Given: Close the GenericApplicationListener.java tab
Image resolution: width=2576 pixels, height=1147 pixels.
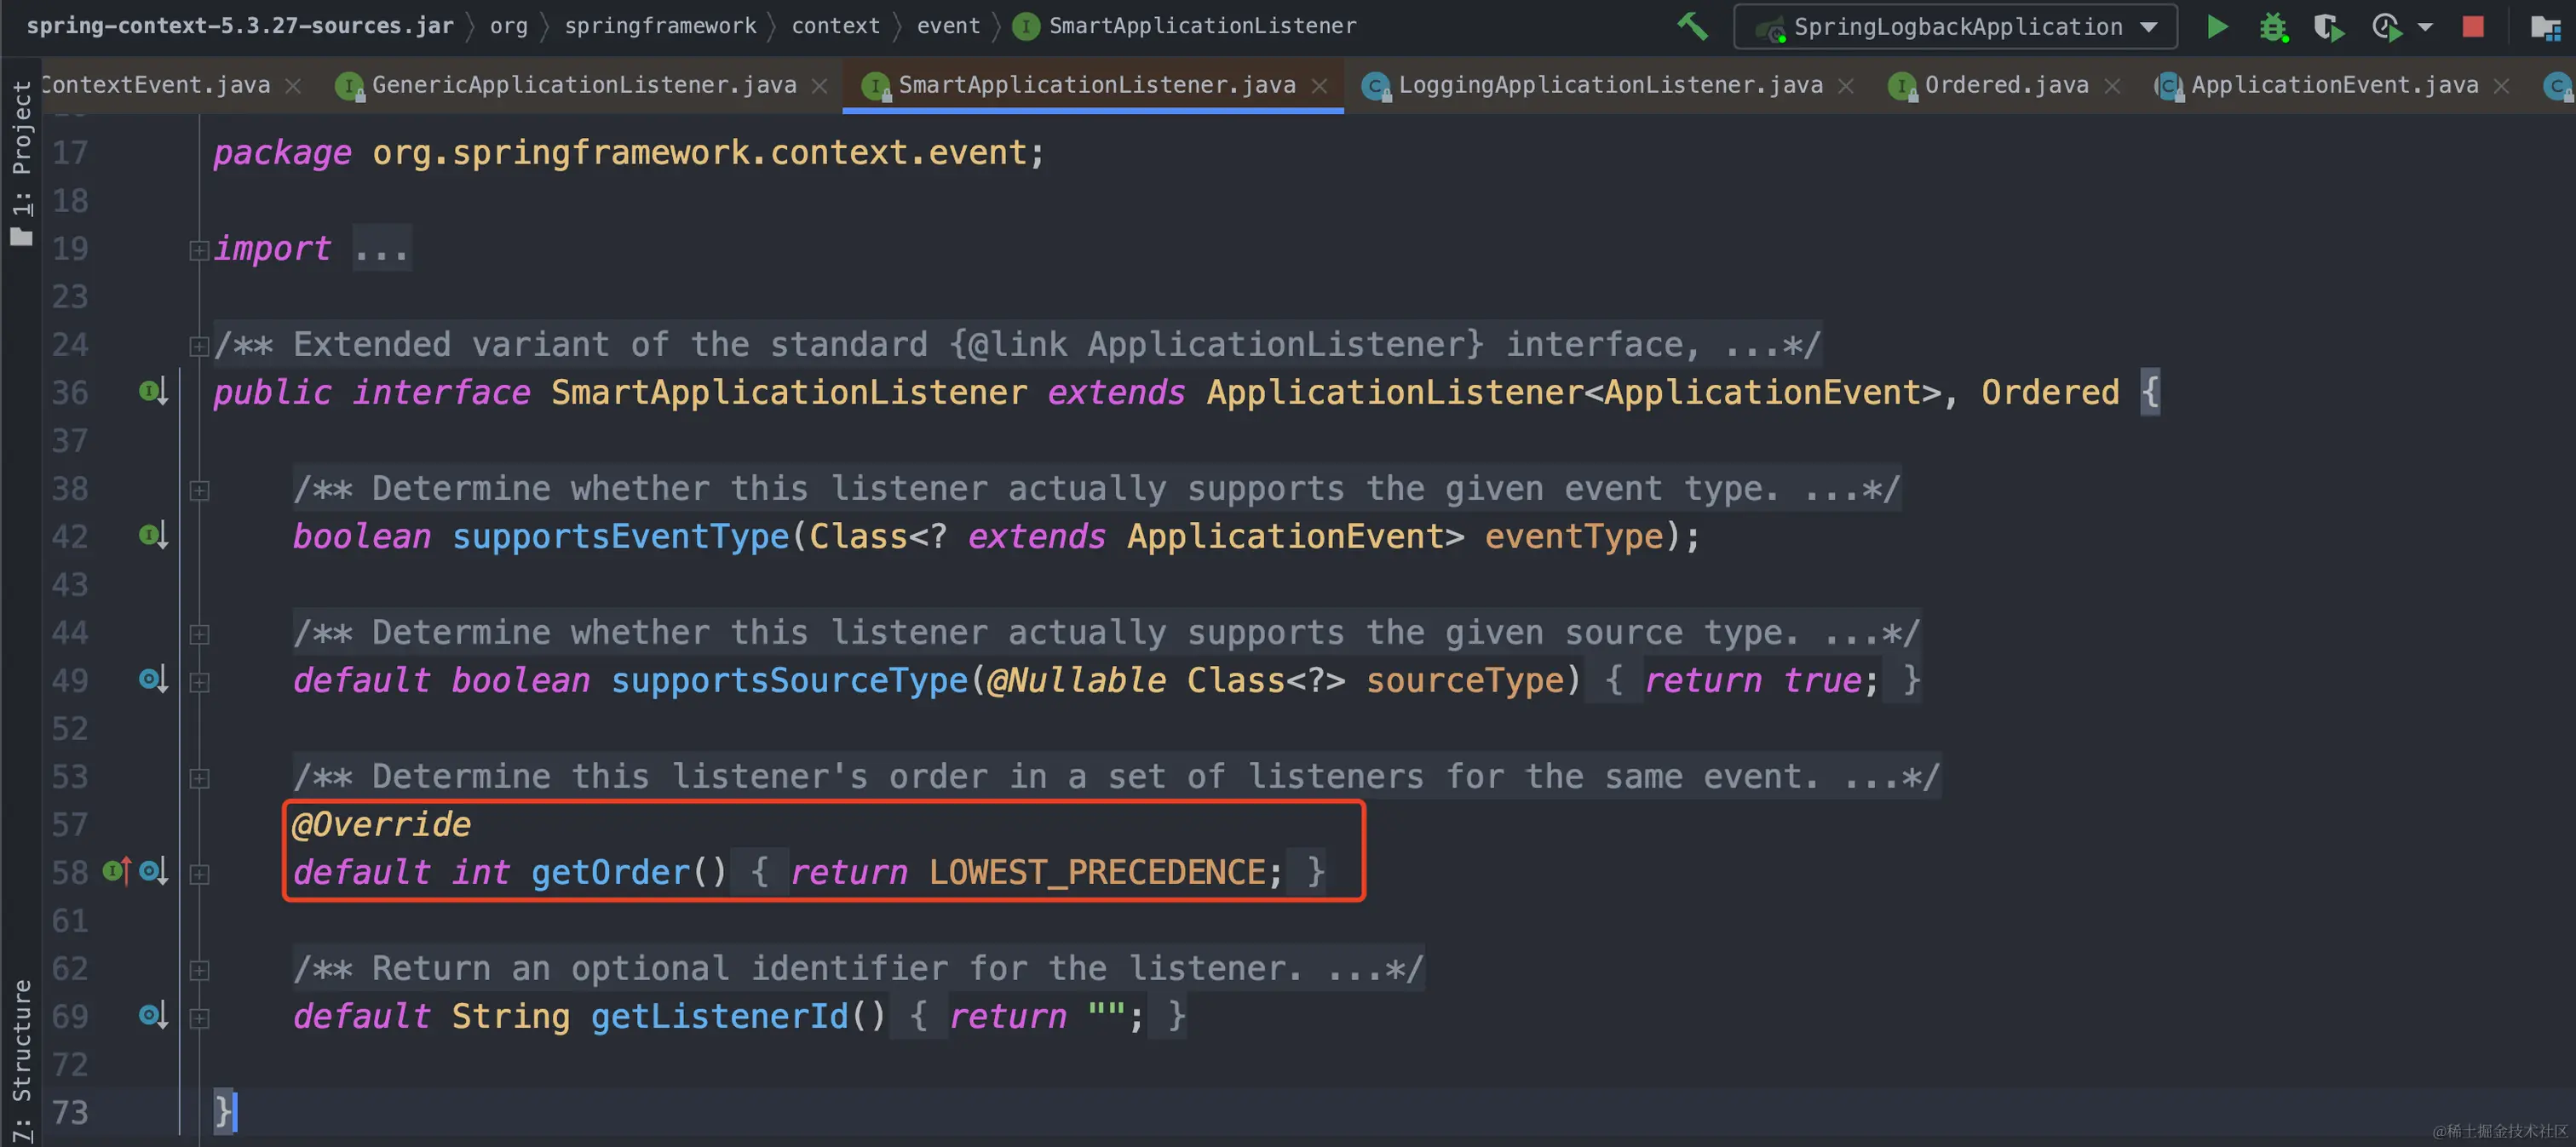Looking at the screenshot, I should pos(820,86).
